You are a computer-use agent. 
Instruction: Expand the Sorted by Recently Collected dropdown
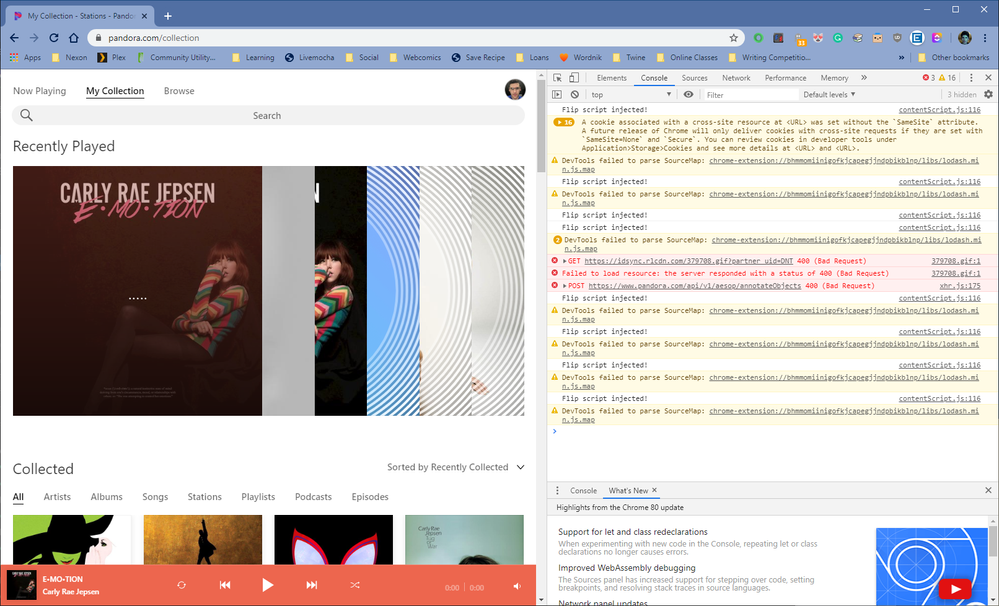(455, 467)
